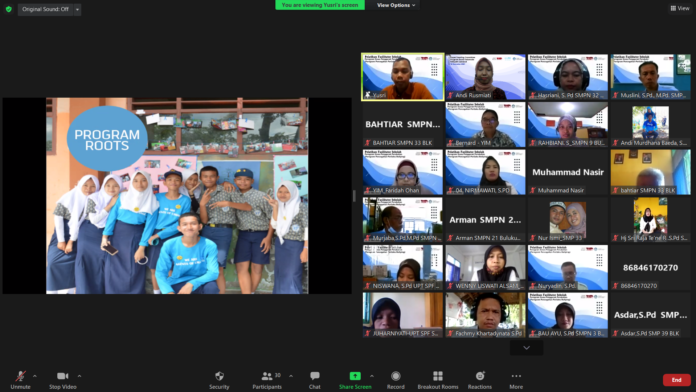Select Muhammad Nasir participant tile
The height and width of the screenshot is (392, 696).
click(568, 172)
